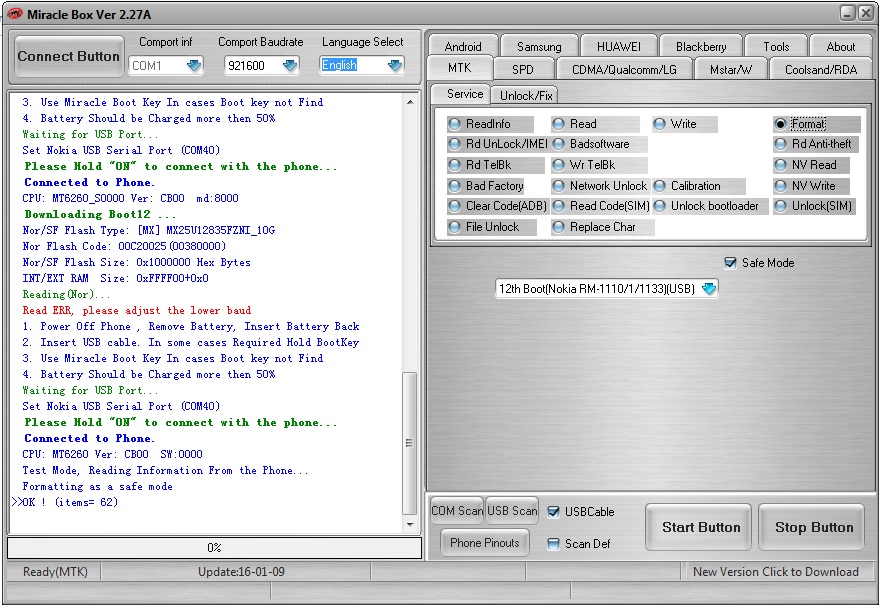Open the Language Select dropdown

[x=395, y=66]
